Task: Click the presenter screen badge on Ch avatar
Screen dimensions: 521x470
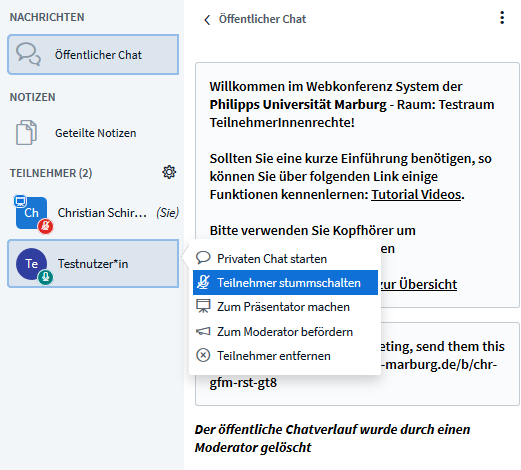Action: pyautogui.click(x=20, y=201)
